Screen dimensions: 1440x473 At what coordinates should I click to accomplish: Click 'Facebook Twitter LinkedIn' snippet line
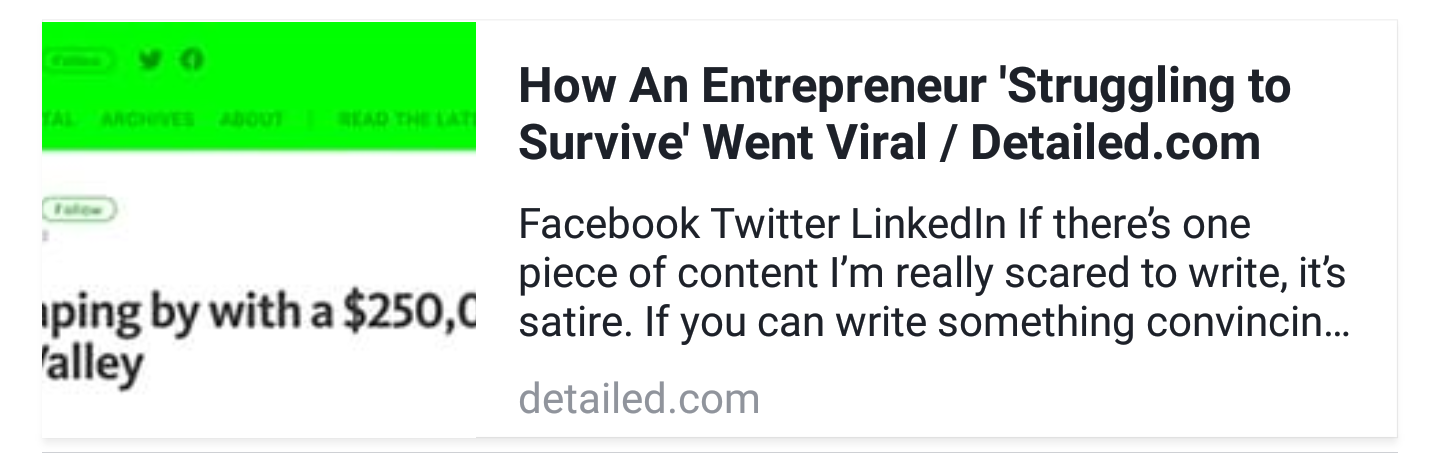click(762, 224)
